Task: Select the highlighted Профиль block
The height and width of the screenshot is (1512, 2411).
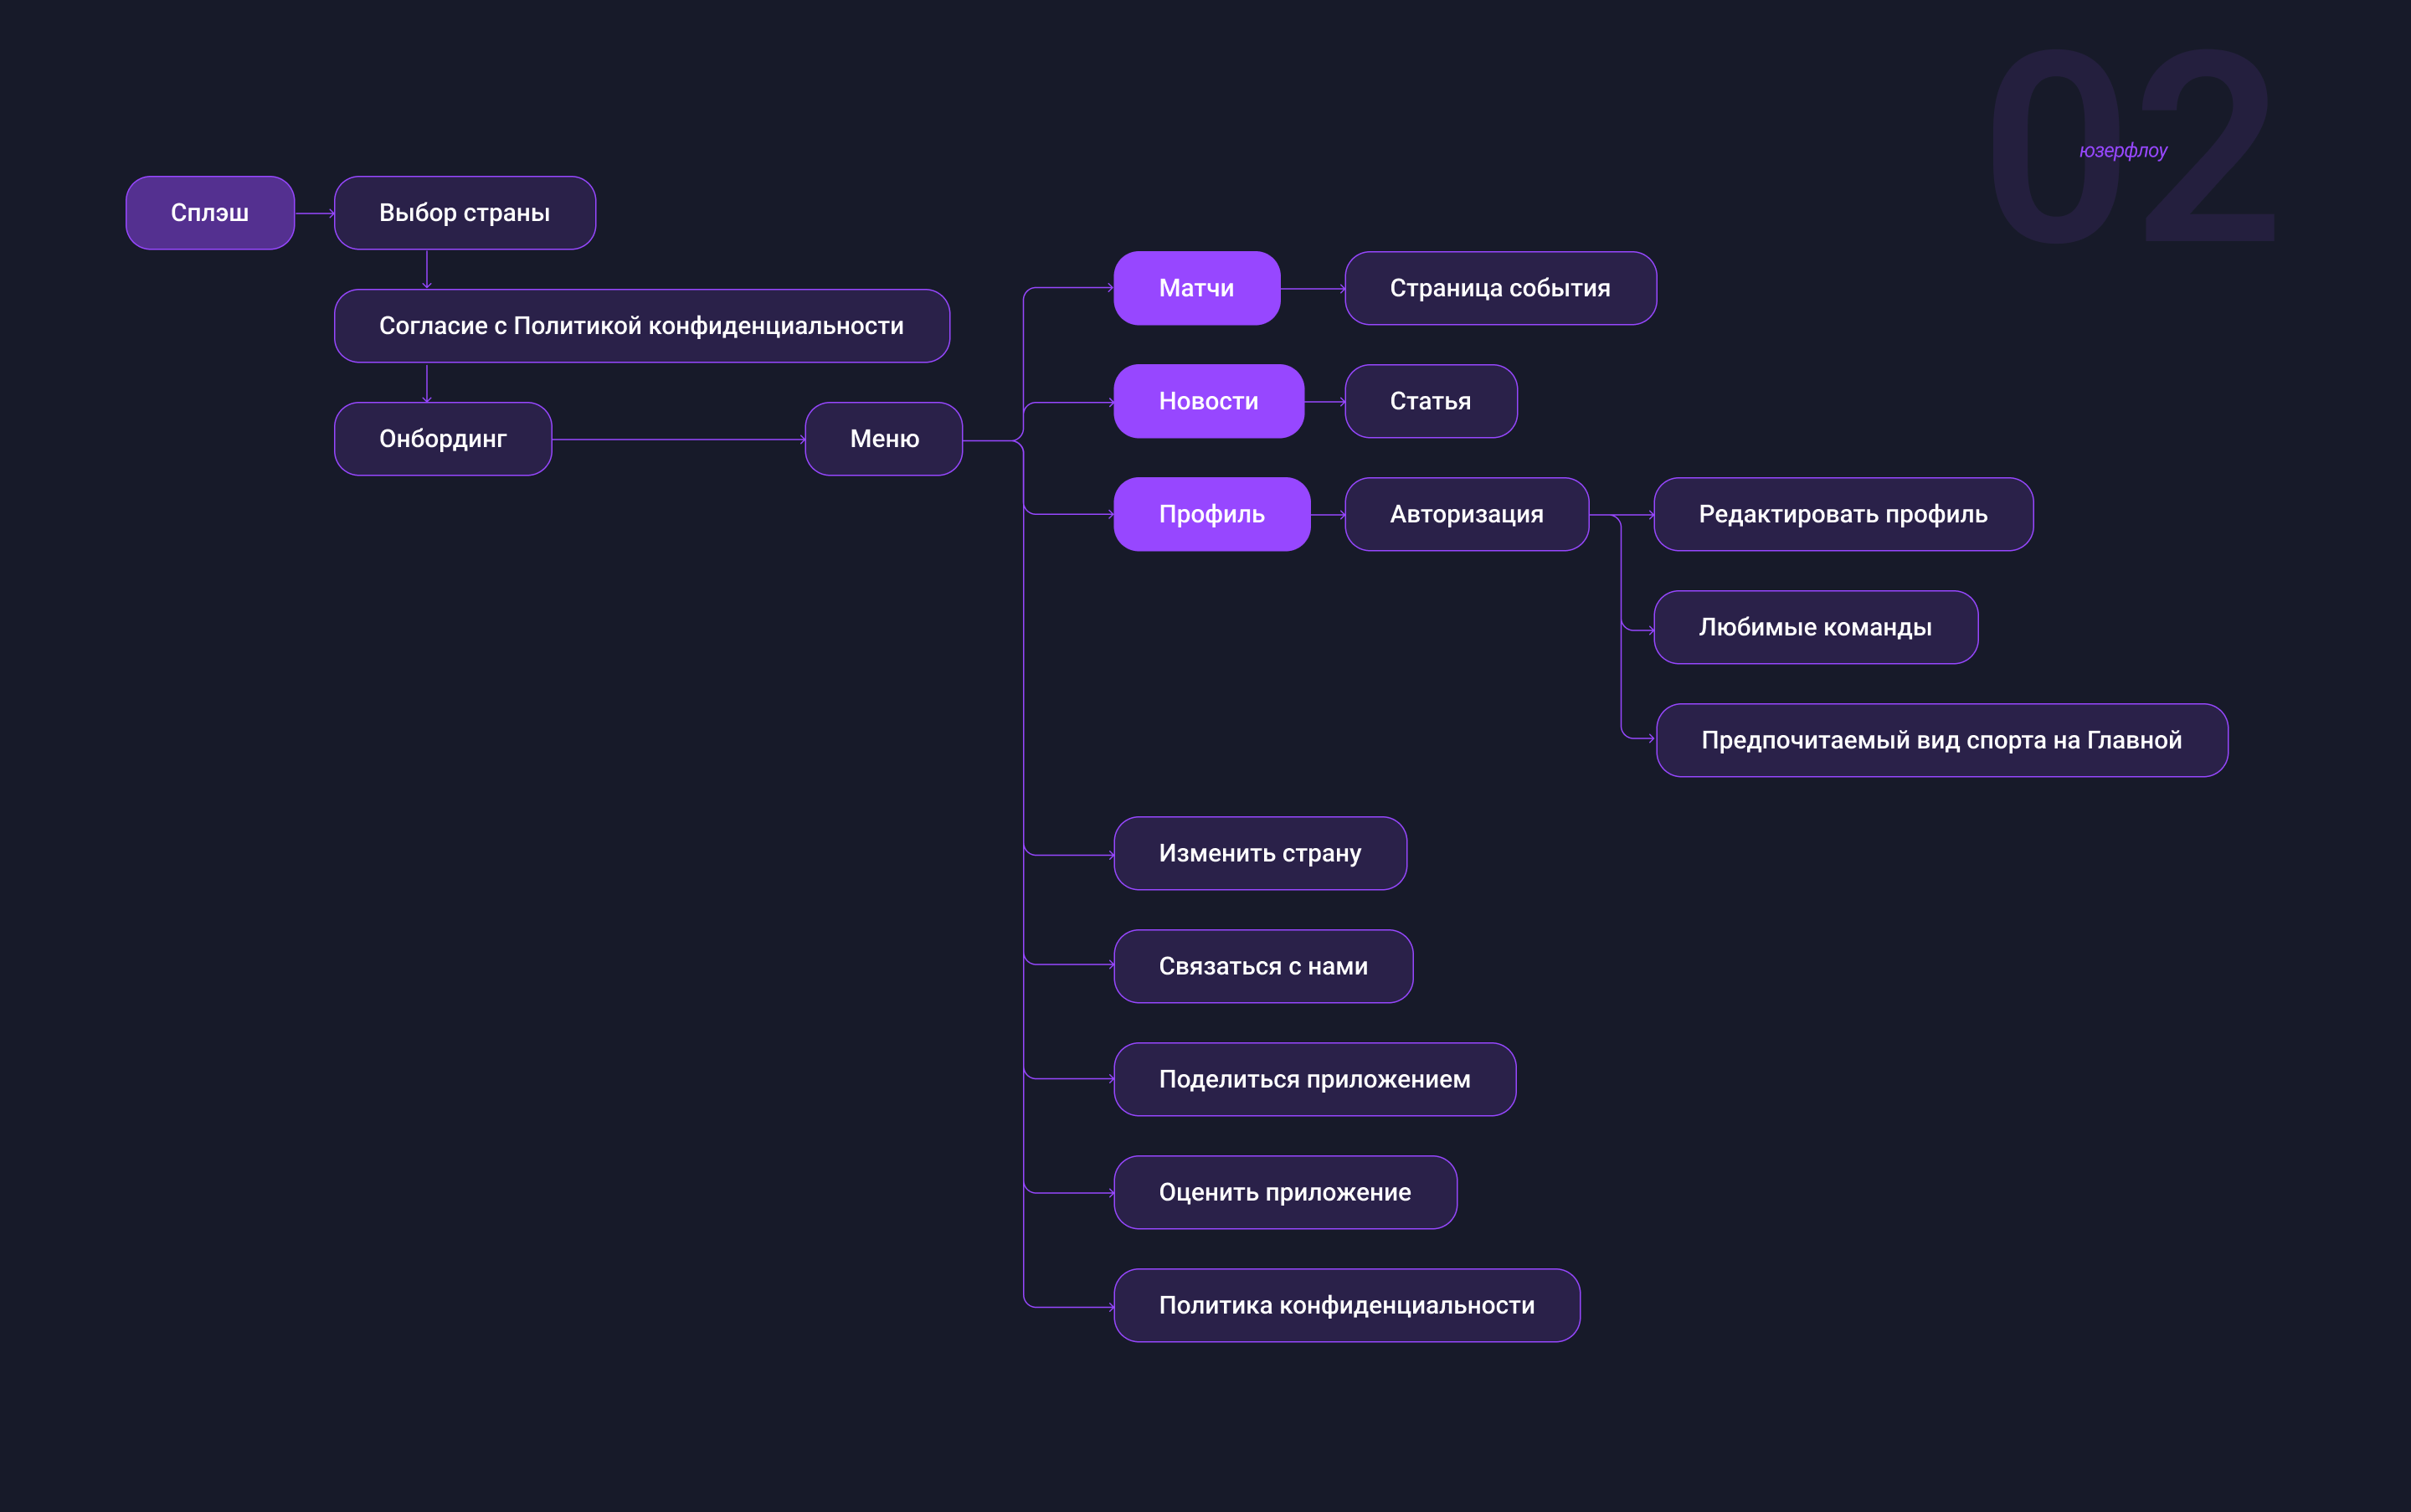Action: point(1211,514)
